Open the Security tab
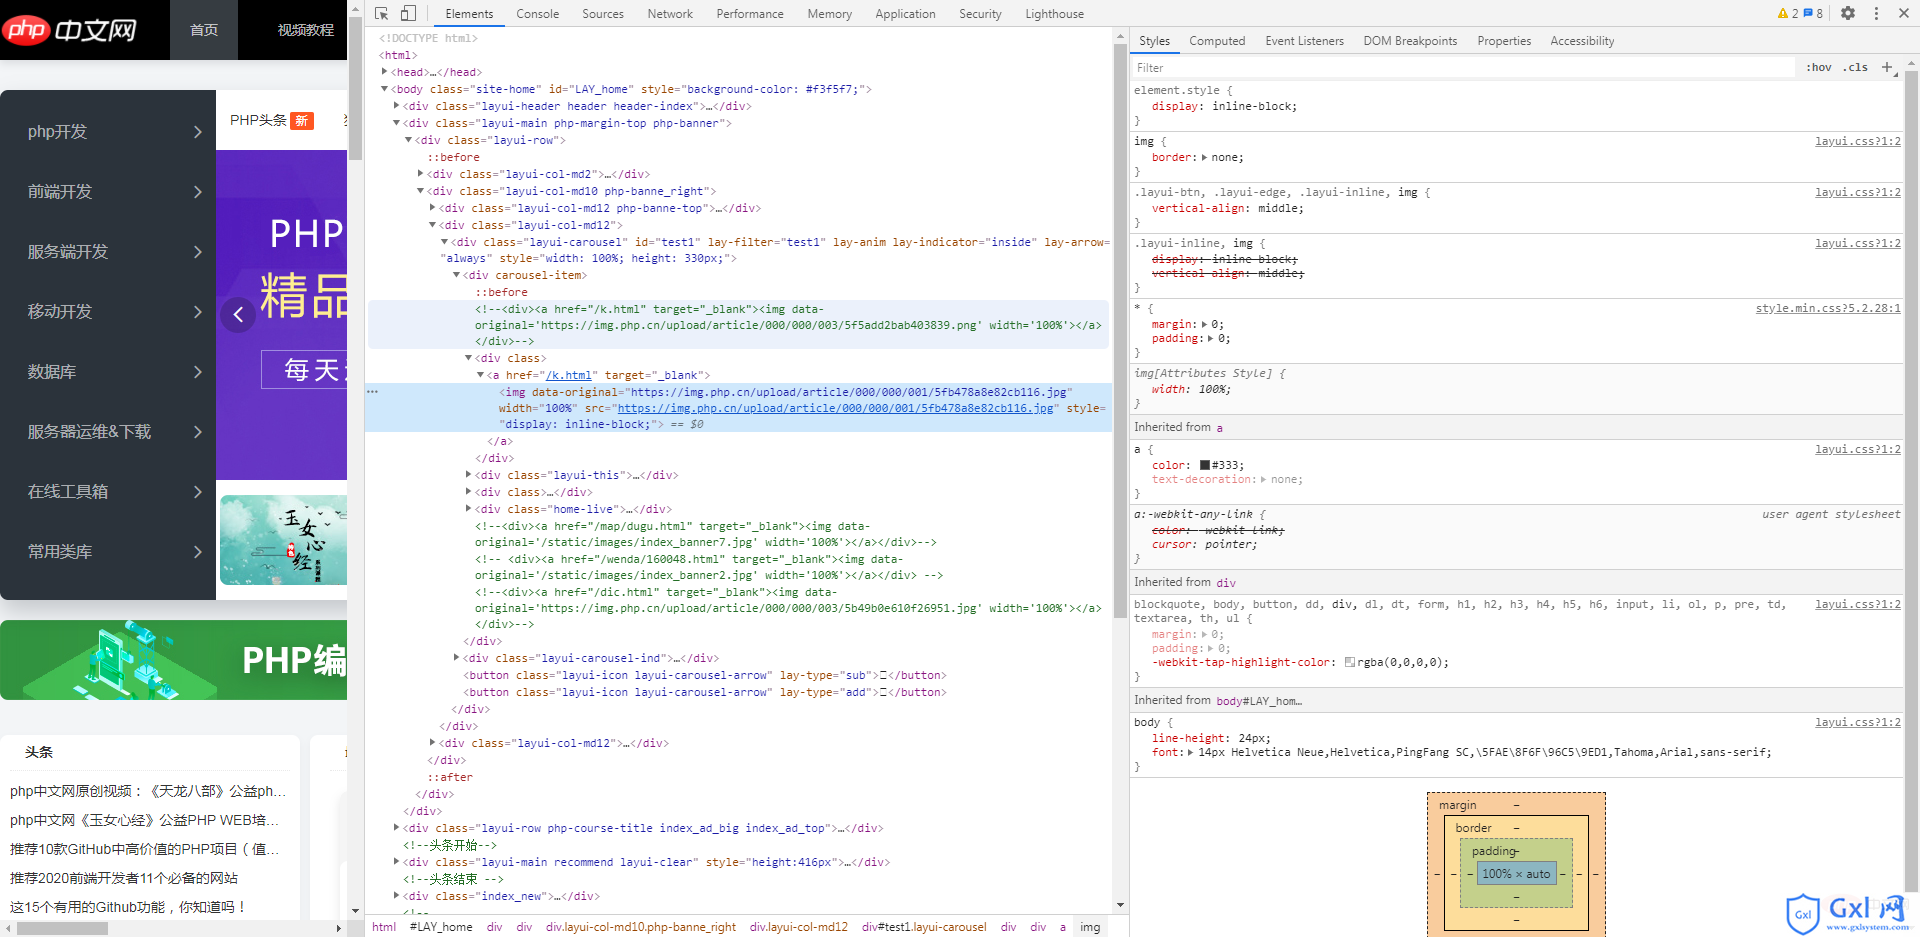The width and height of the screenshot is (1920, 937). (979, 13)
